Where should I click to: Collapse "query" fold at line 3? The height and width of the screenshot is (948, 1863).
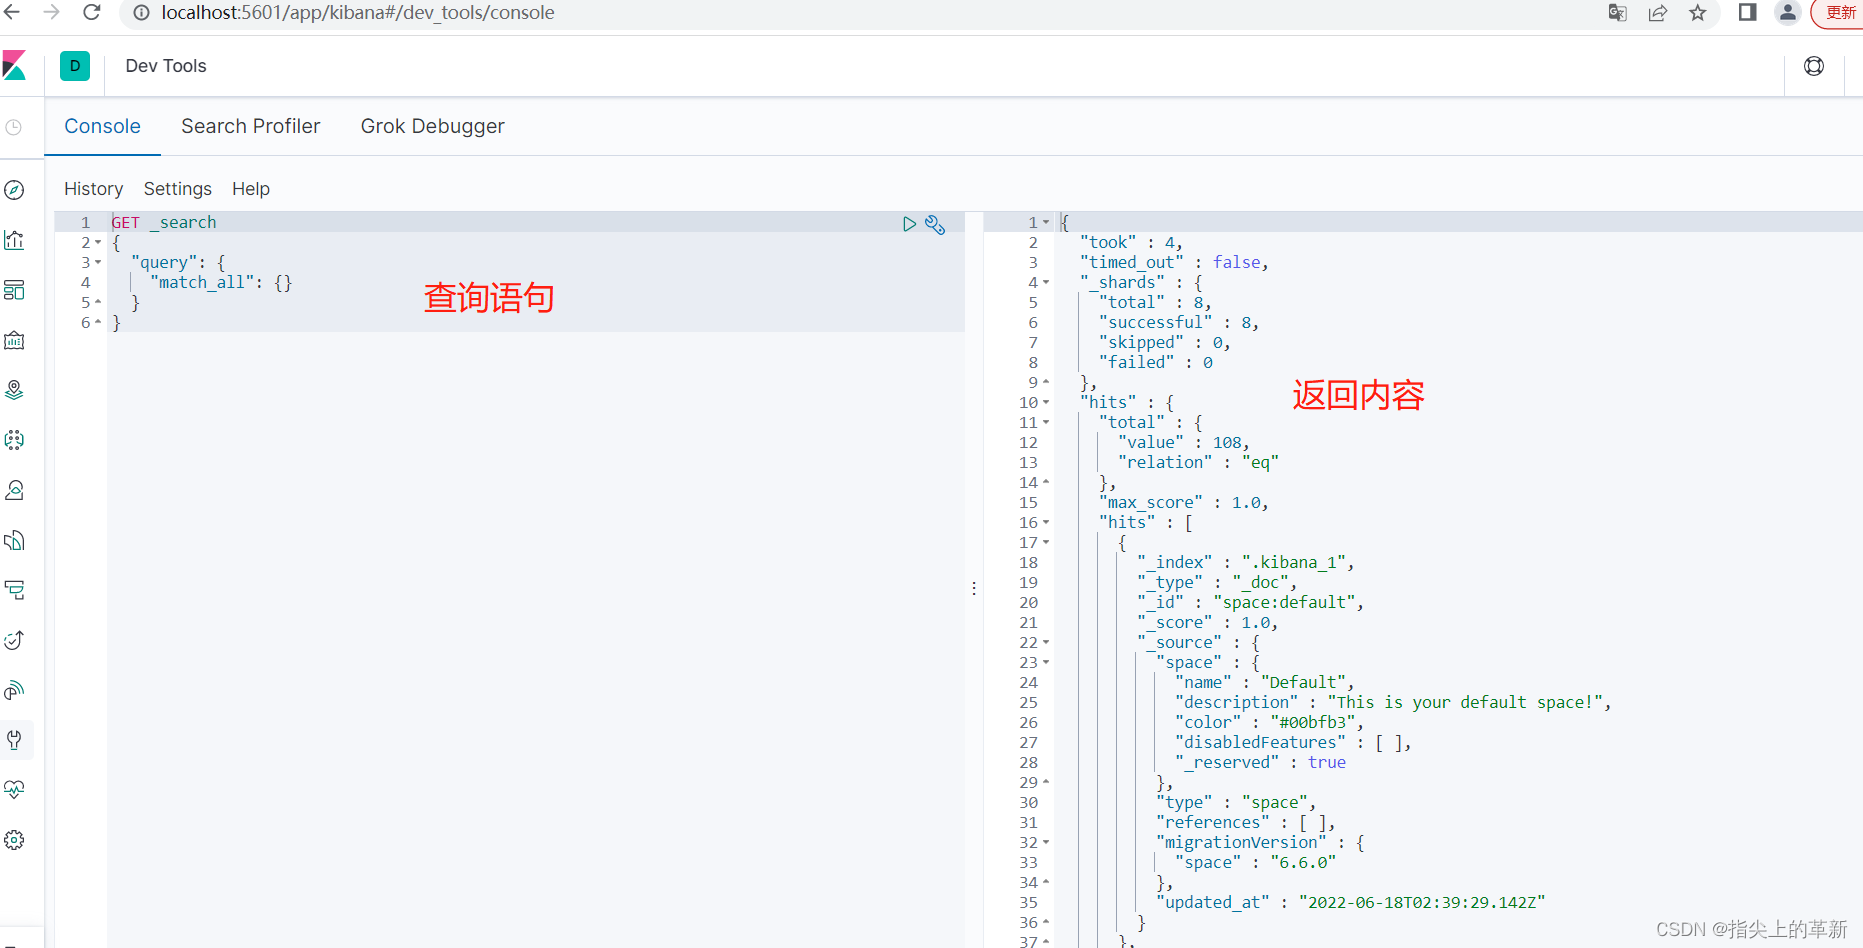coord(98,262)
